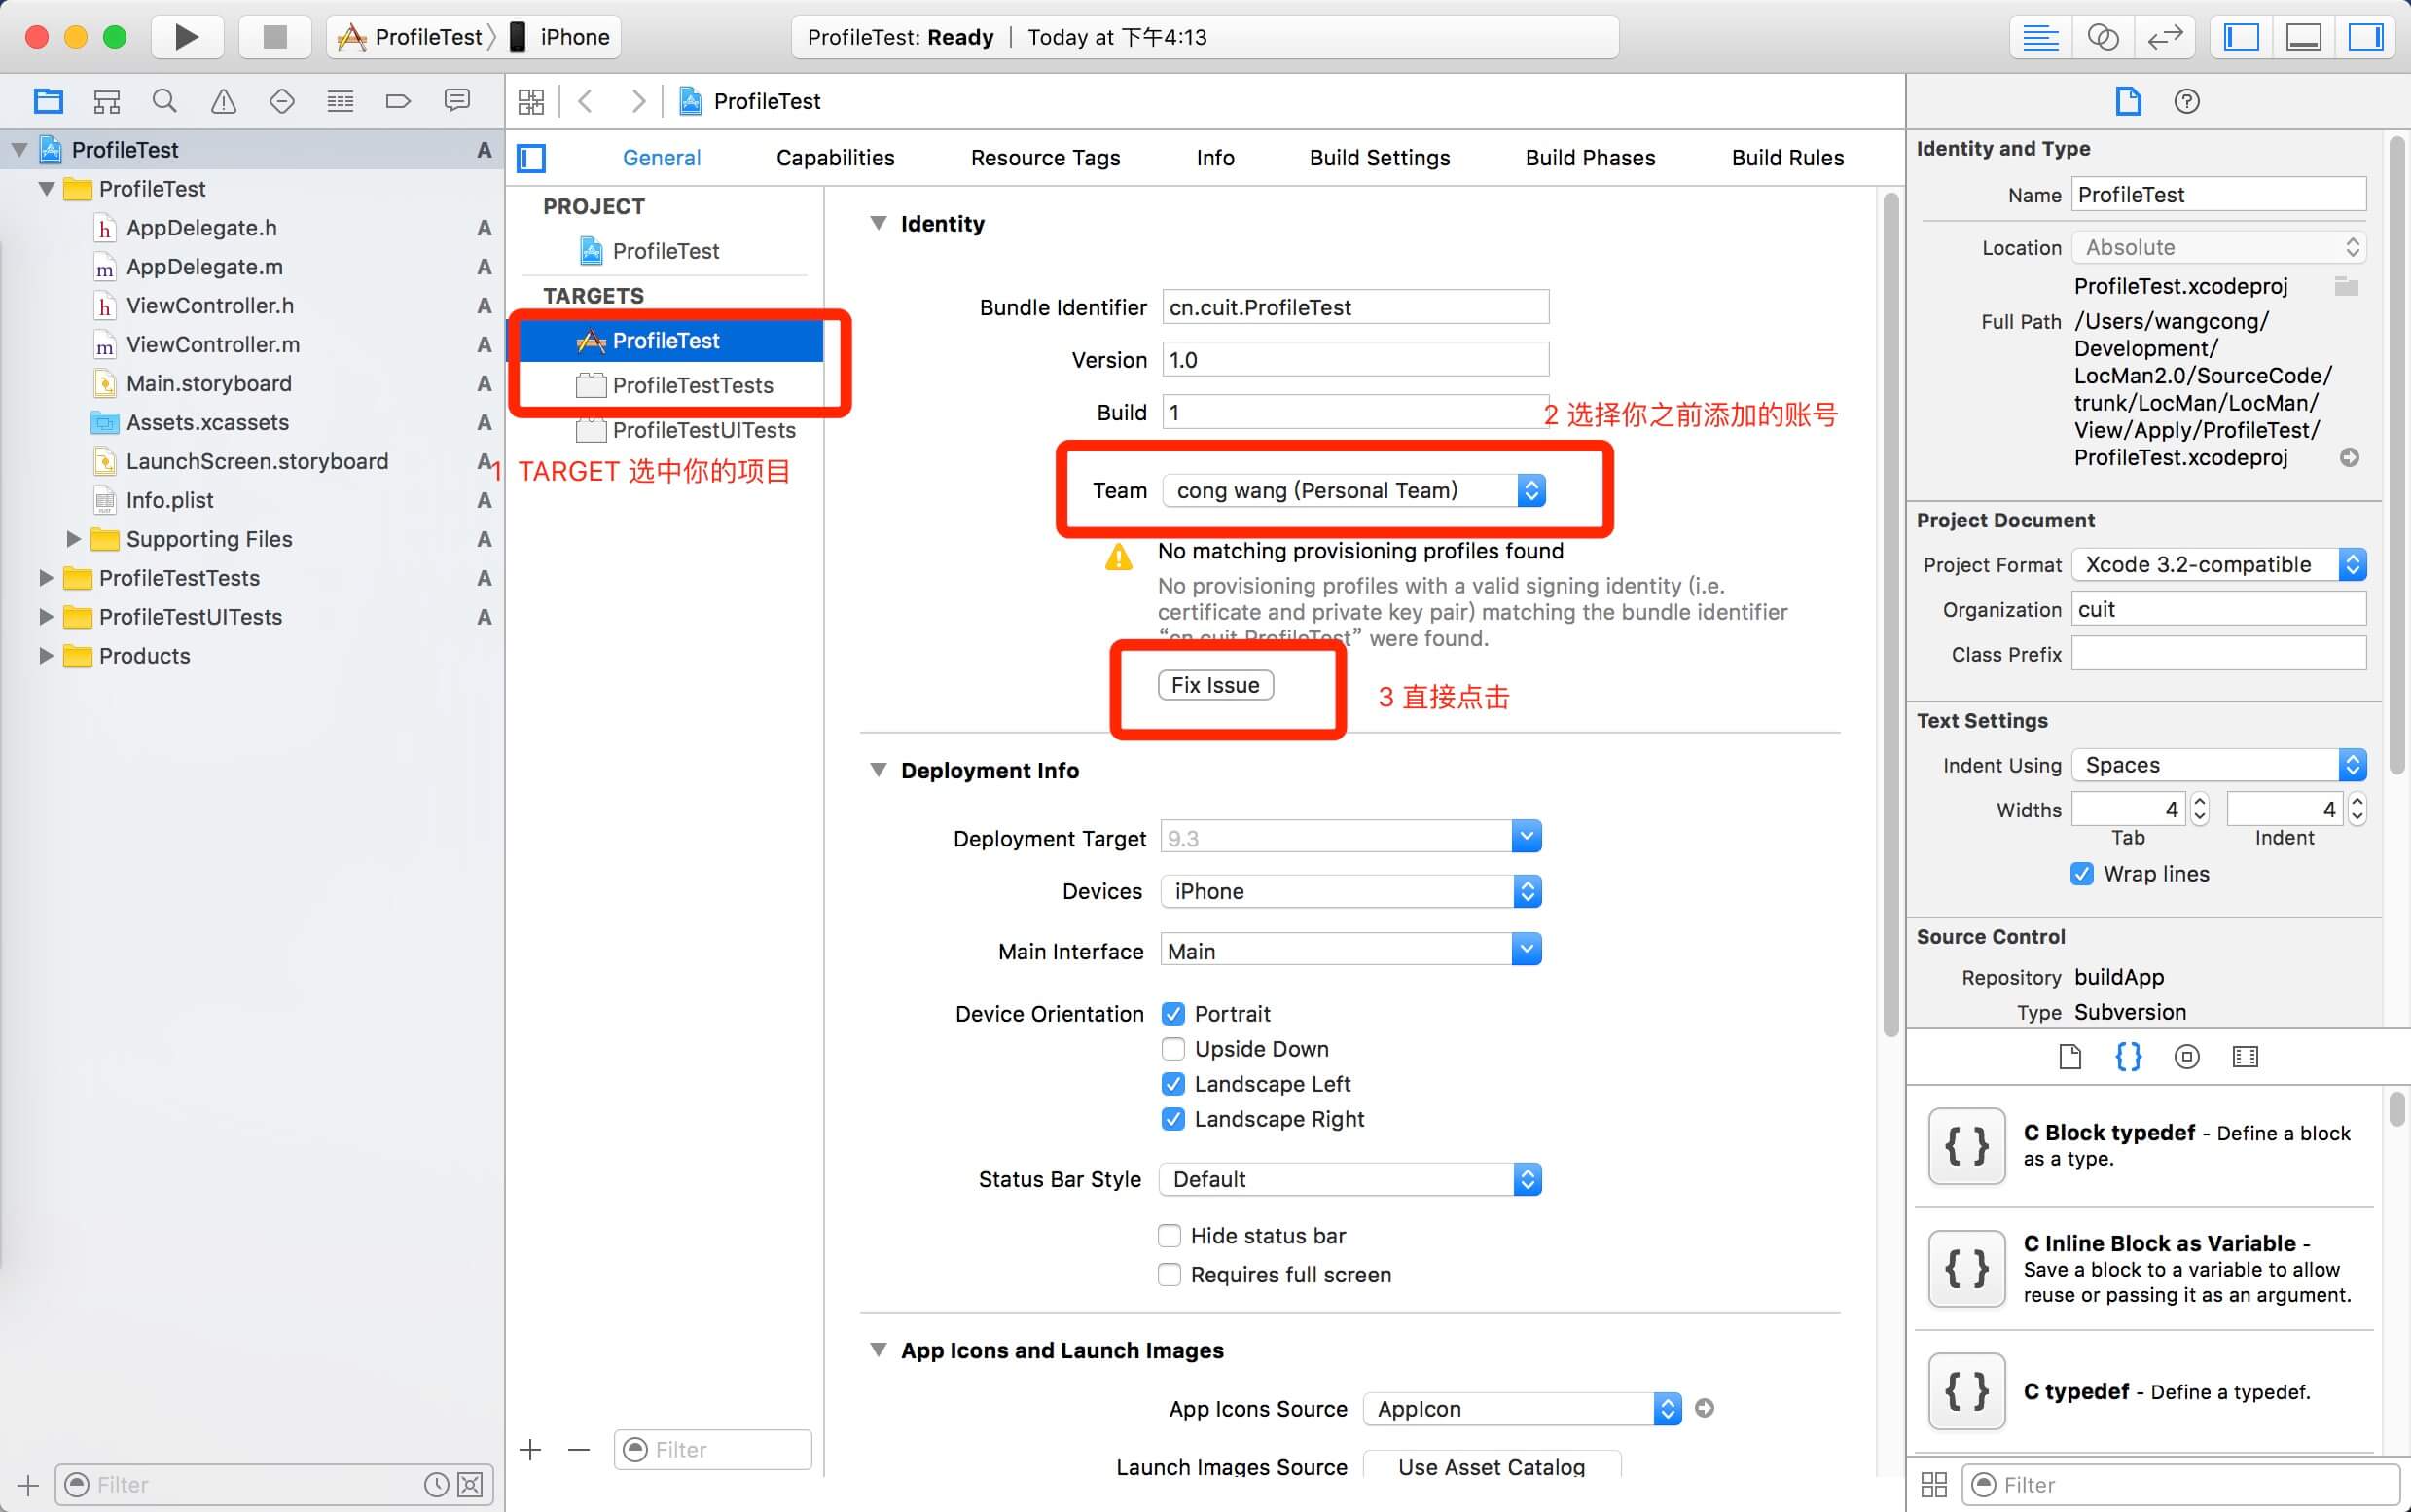
Task: Expand the Products folder
Action: point(45,656)
